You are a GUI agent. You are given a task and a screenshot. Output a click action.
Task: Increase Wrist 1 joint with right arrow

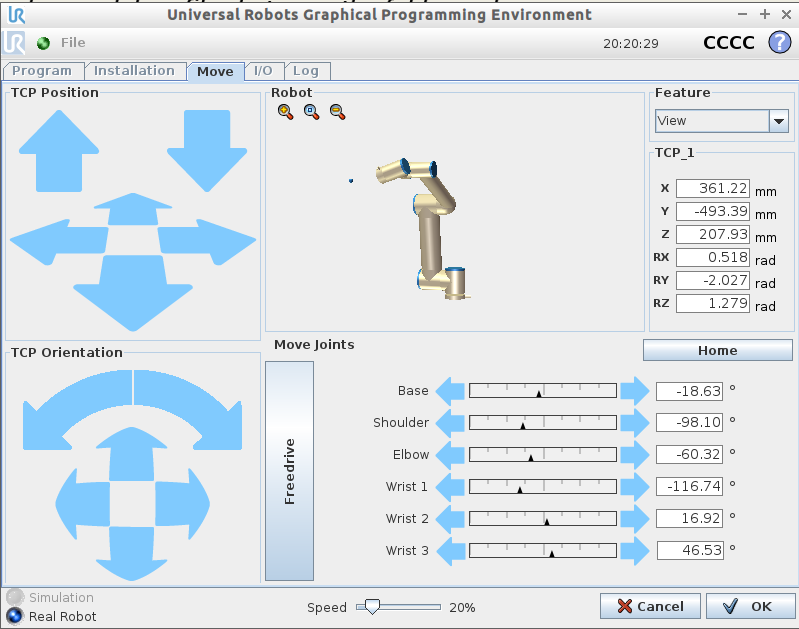click(635, 487)
